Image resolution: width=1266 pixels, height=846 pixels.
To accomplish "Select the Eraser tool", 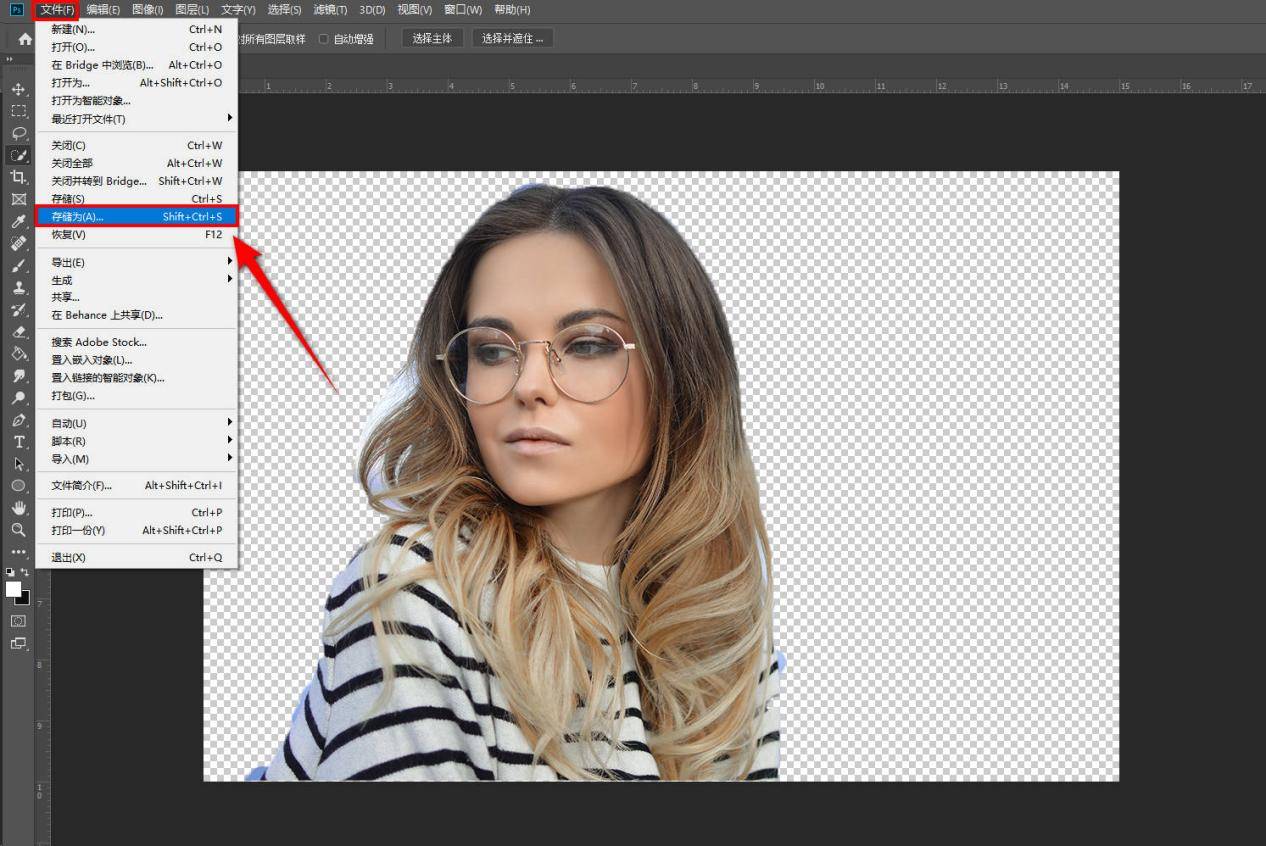I will (18, 331).
